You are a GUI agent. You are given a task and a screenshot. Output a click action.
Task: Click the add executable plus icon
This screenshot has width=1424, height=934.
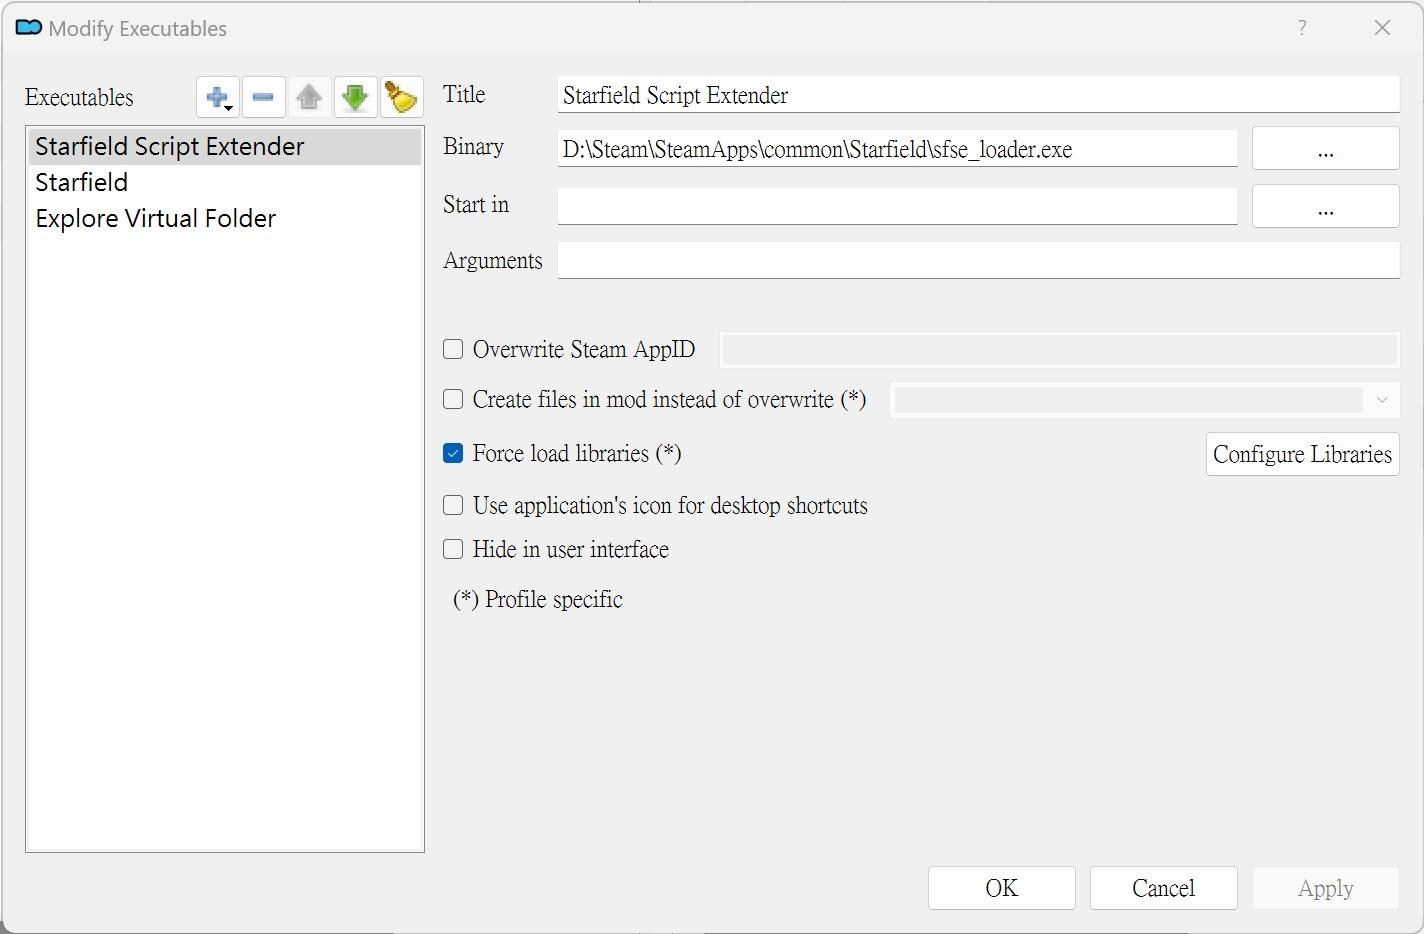tap(217, 98)
